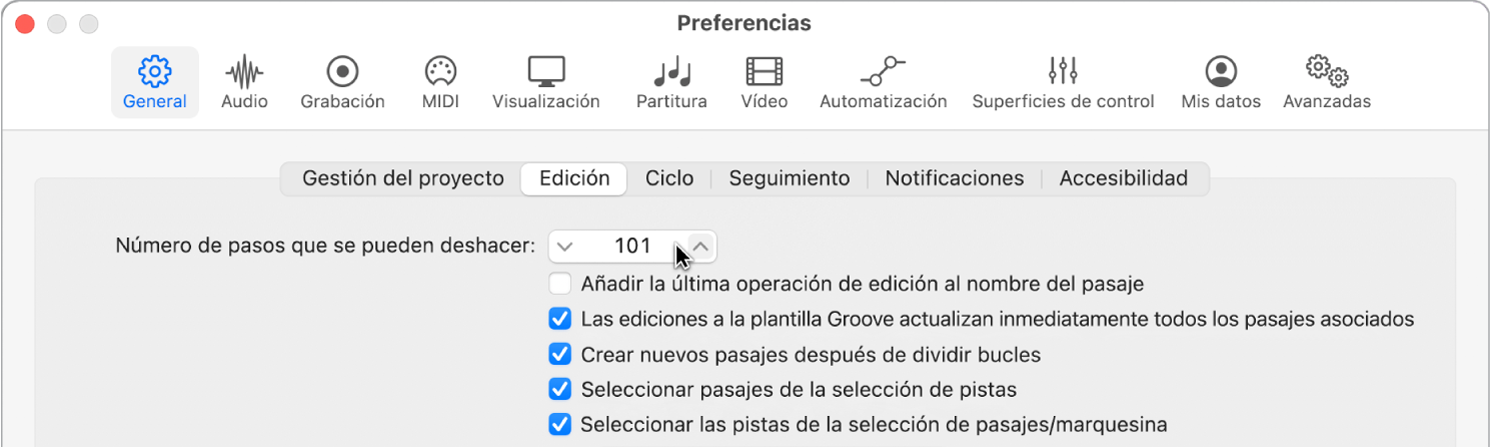The height and width of the screenshot is (447, 1490).
Task: Open Automatización curve icon
Action: [x=883, y=71]
